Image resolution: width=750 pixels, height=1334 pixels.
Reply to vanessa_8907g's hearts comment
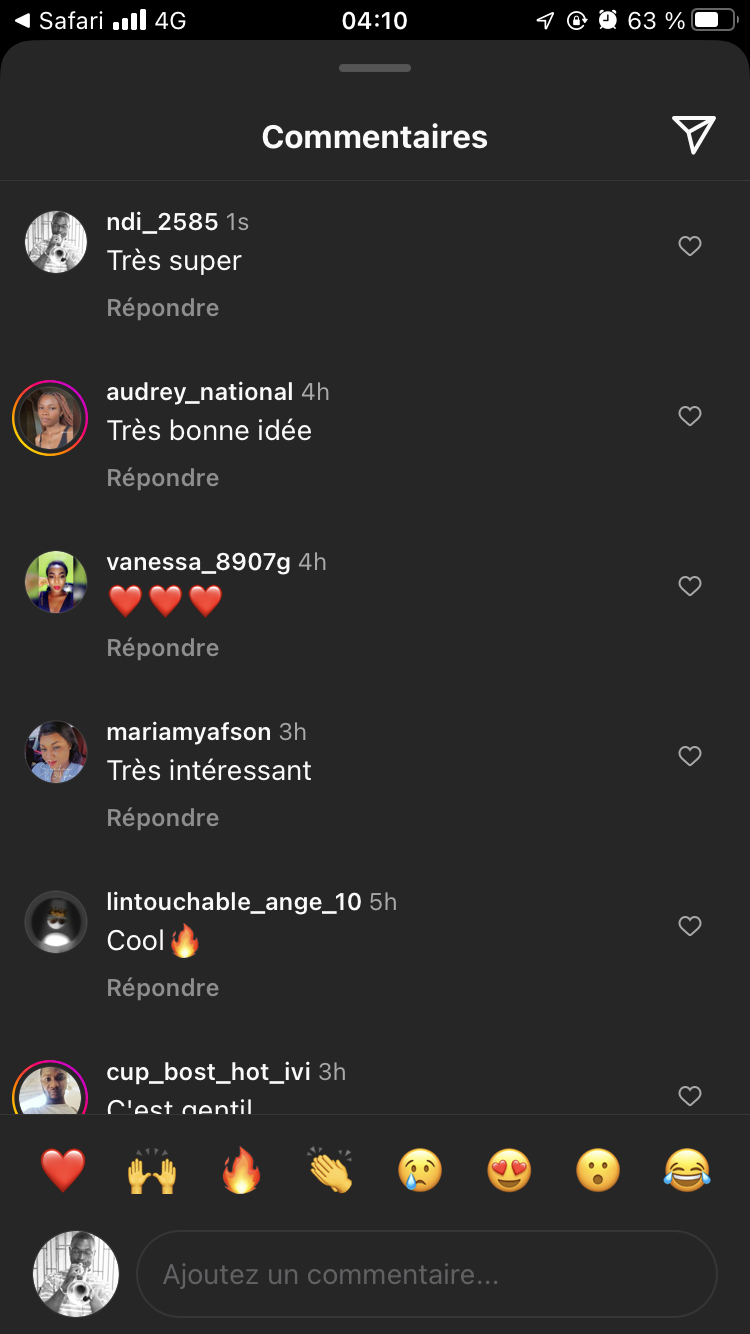click(163, 648)
